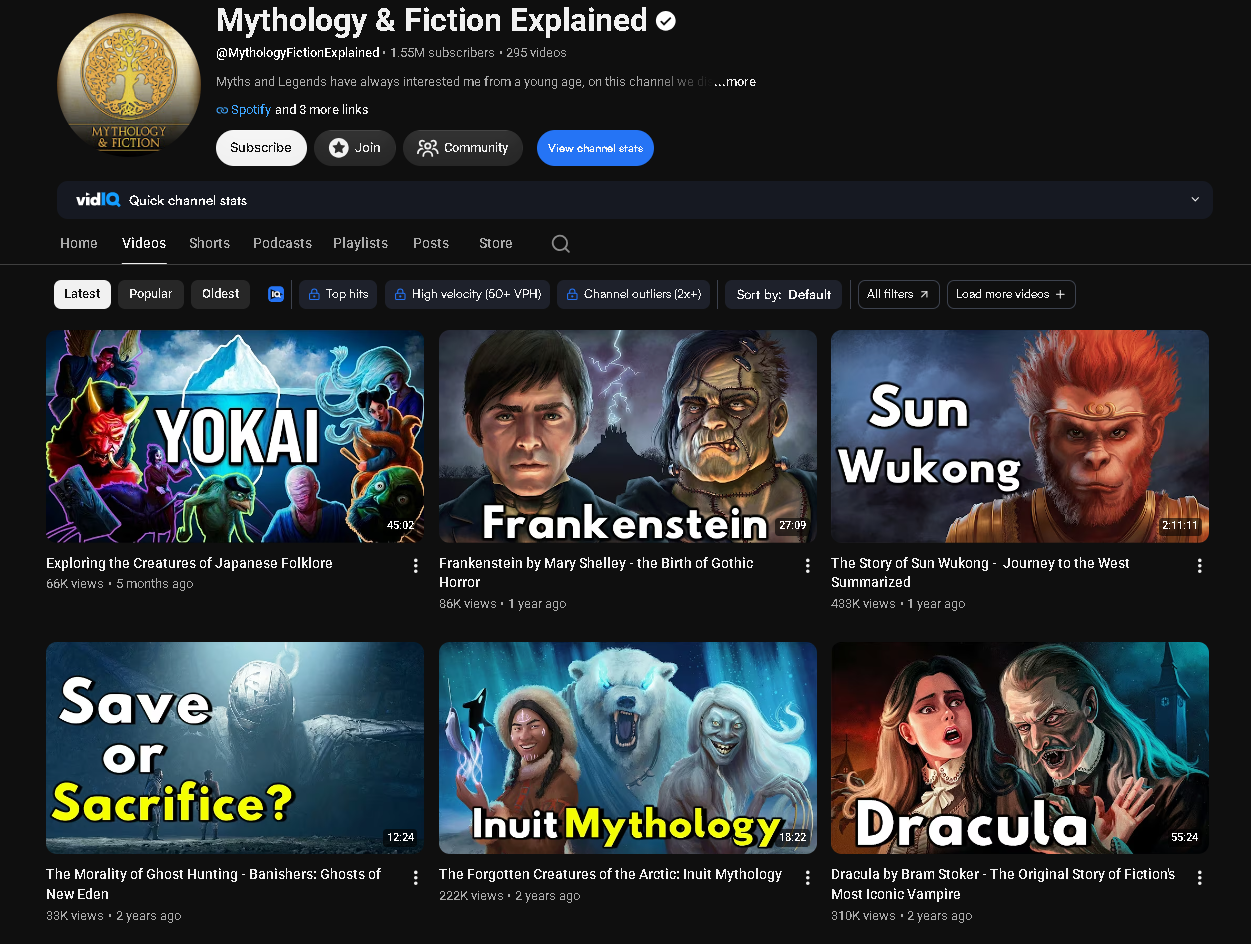Viewport: 1251px width, 944px height.
Task: Switch to the Playlists tab
Action: click(360, 243)
